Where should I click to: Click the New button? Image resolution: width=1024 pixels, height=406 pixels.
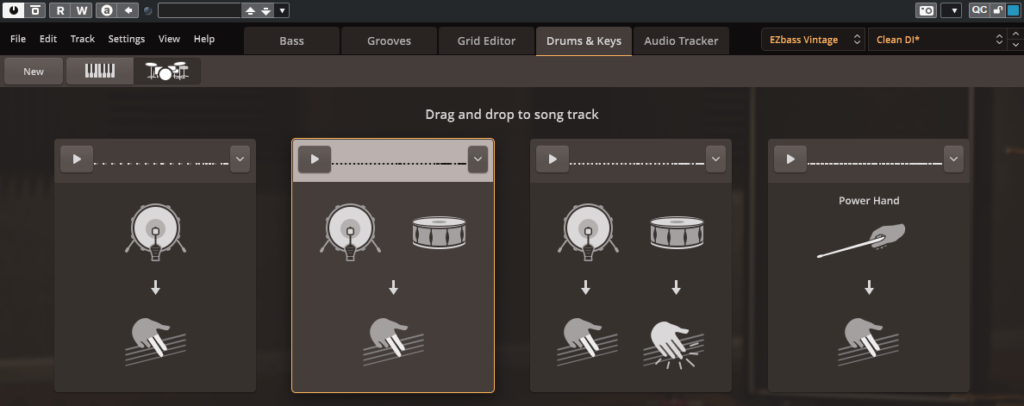(33, 71)
